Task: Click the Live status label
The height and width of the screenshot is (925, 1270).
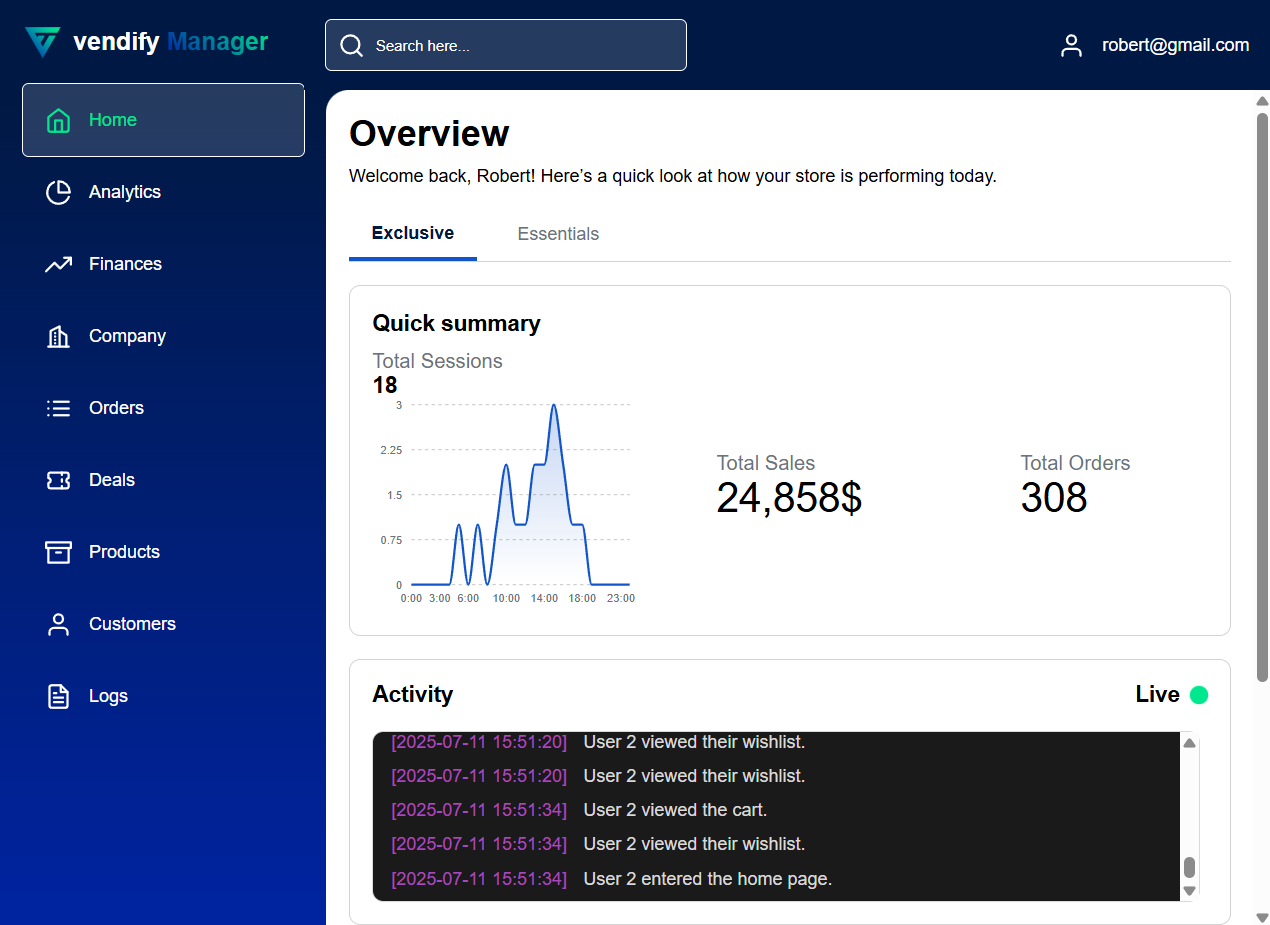Action: [1157, 695]
